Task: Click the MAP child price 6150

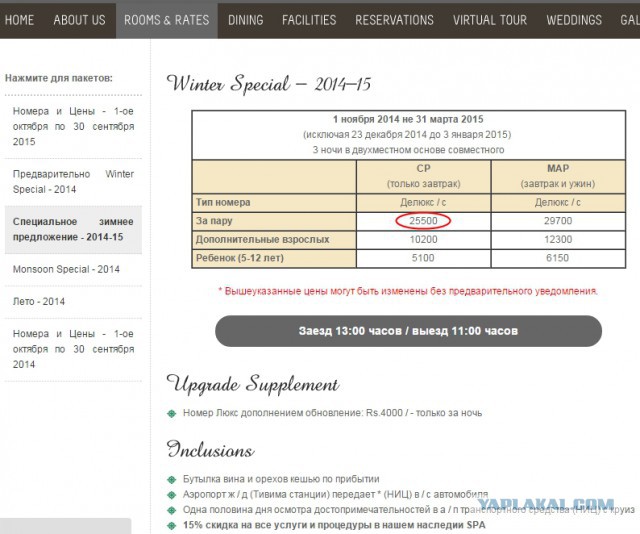Action: click(558, 258)
